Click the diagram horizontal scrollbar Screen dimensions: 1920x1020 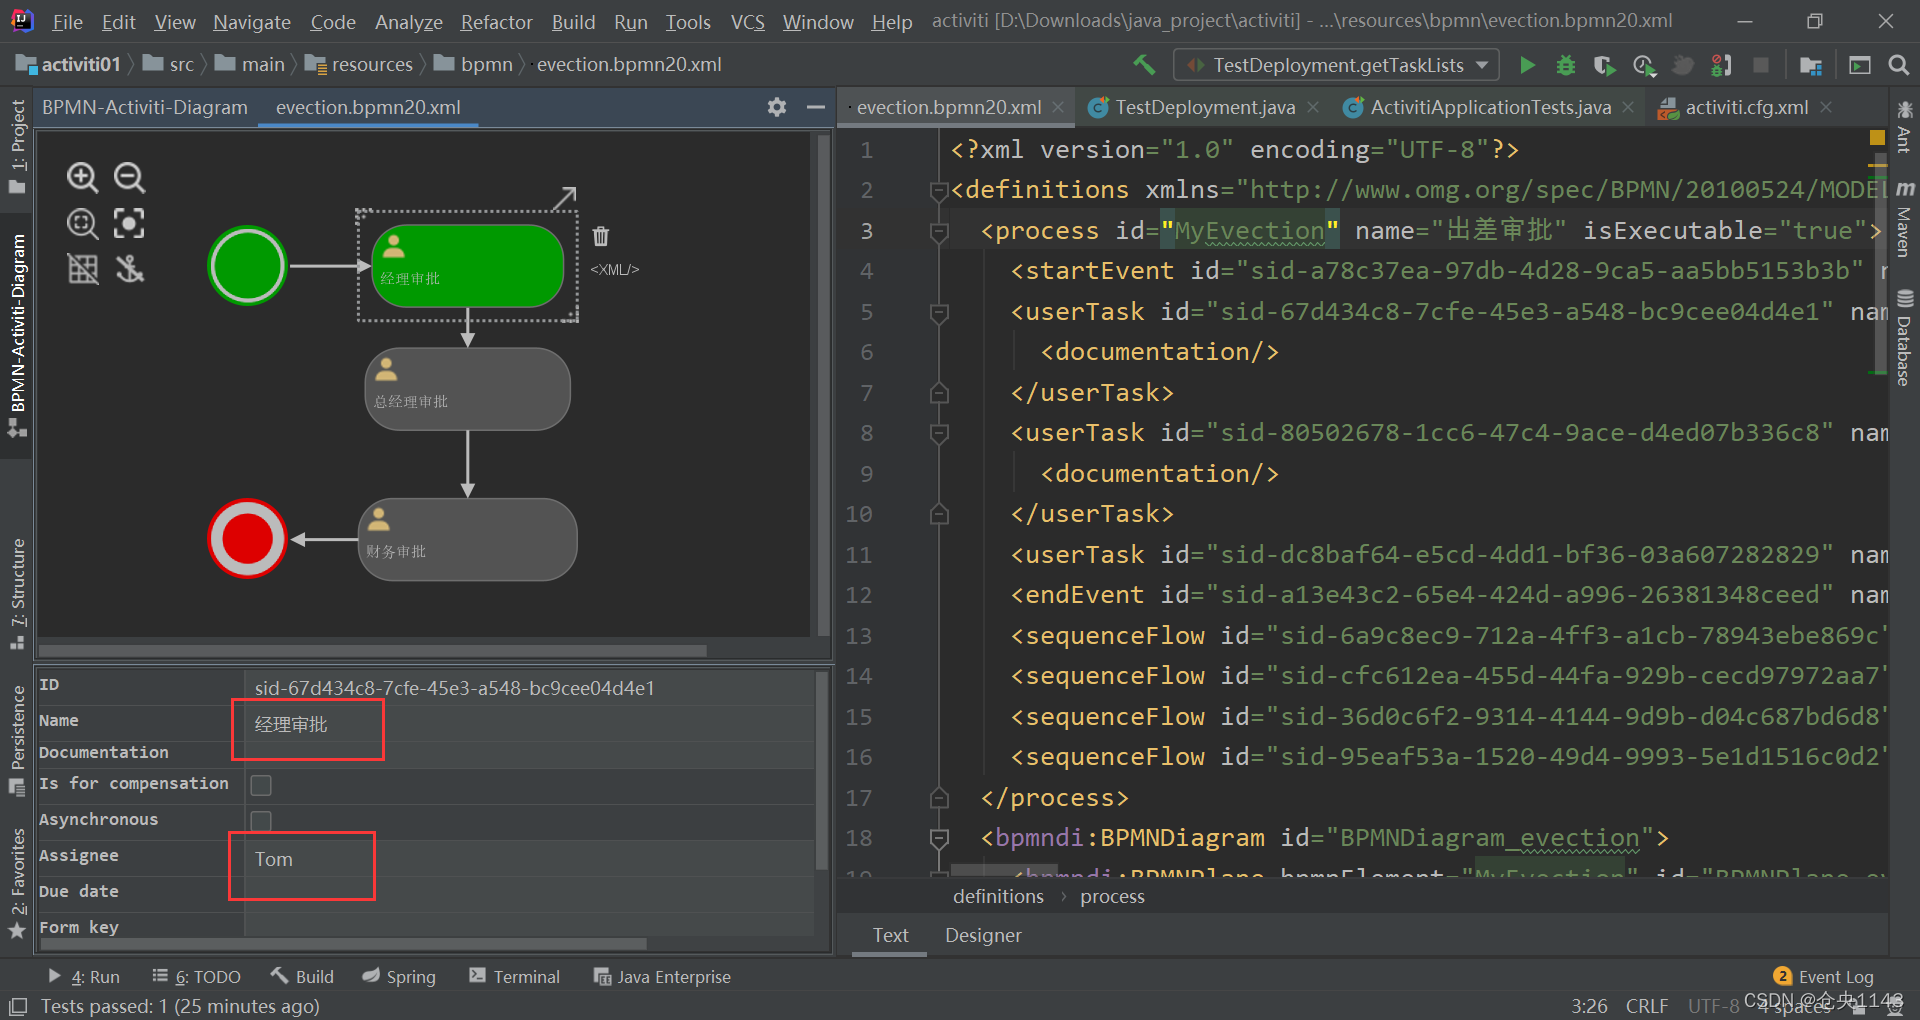click(x=372, y=651)
